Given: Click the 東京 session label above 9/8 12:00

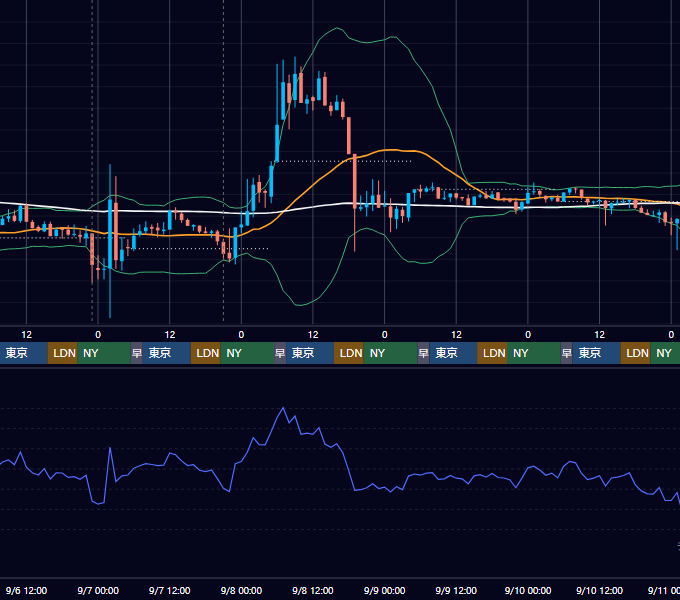Looking at the screenshot, I should click(x=310, y=353).
